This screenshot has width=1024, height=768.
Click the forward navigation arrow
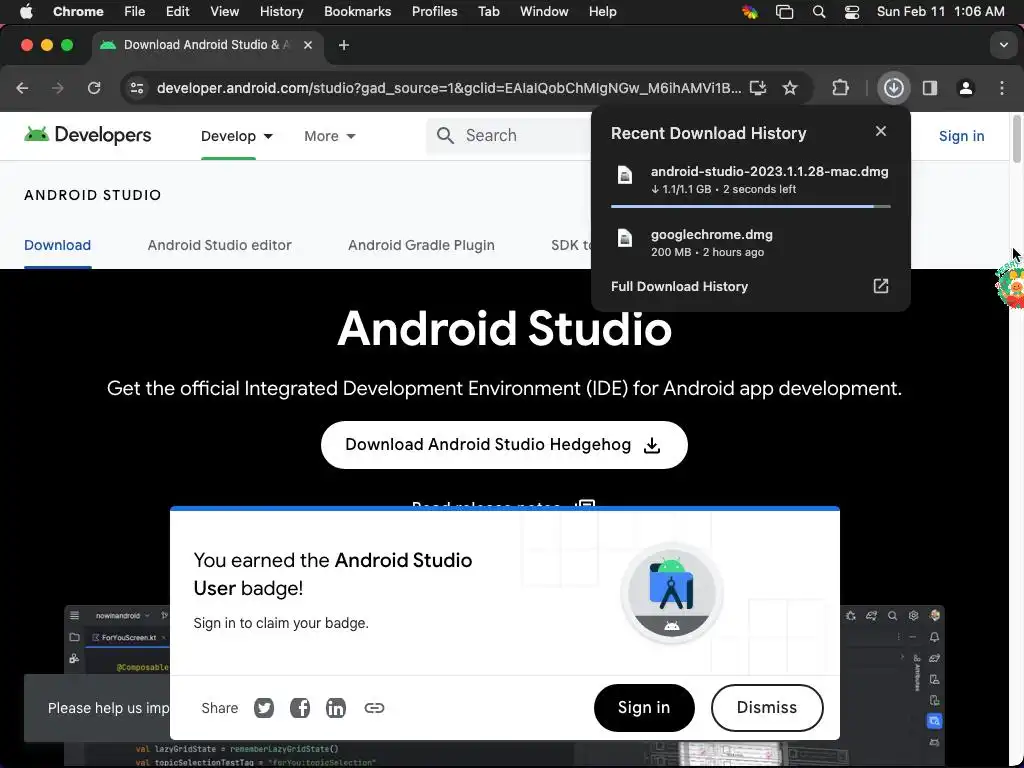58,88
